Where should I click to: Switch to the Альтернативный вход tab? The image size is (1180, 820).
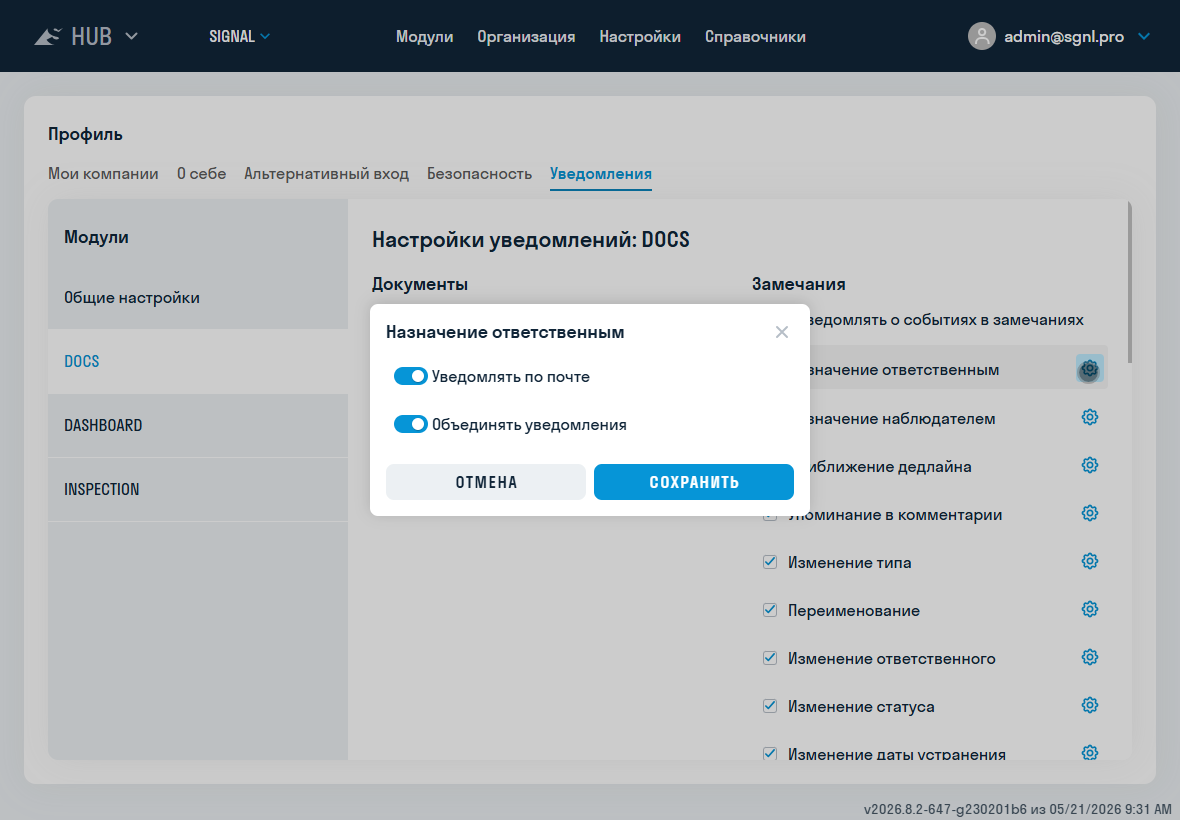coord(326,174)
